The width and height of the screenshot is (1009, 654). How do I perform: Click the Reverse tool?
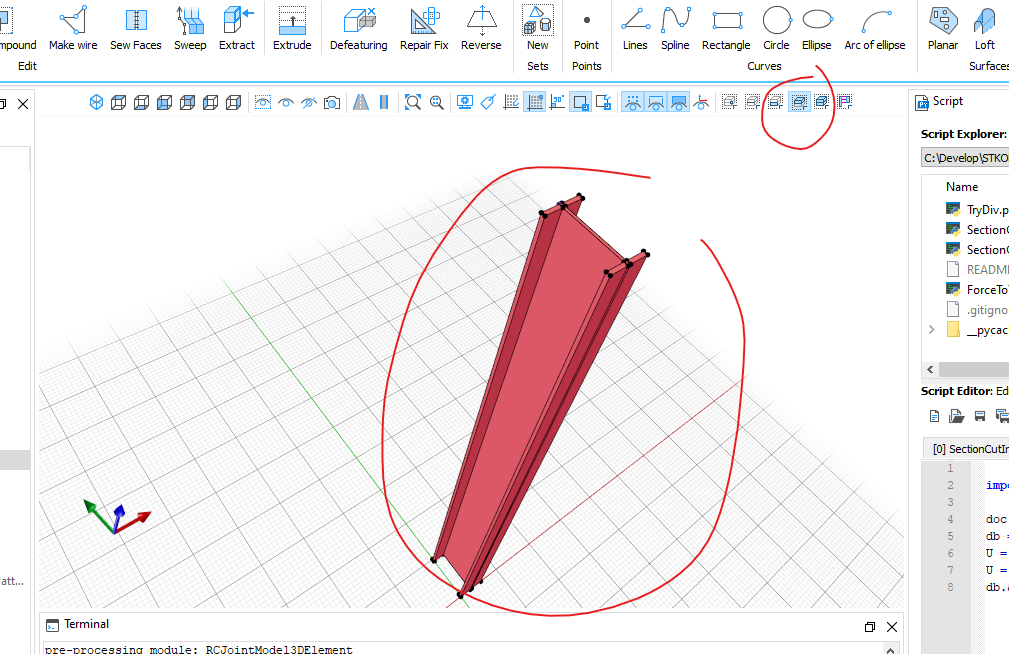pos(481,28)
